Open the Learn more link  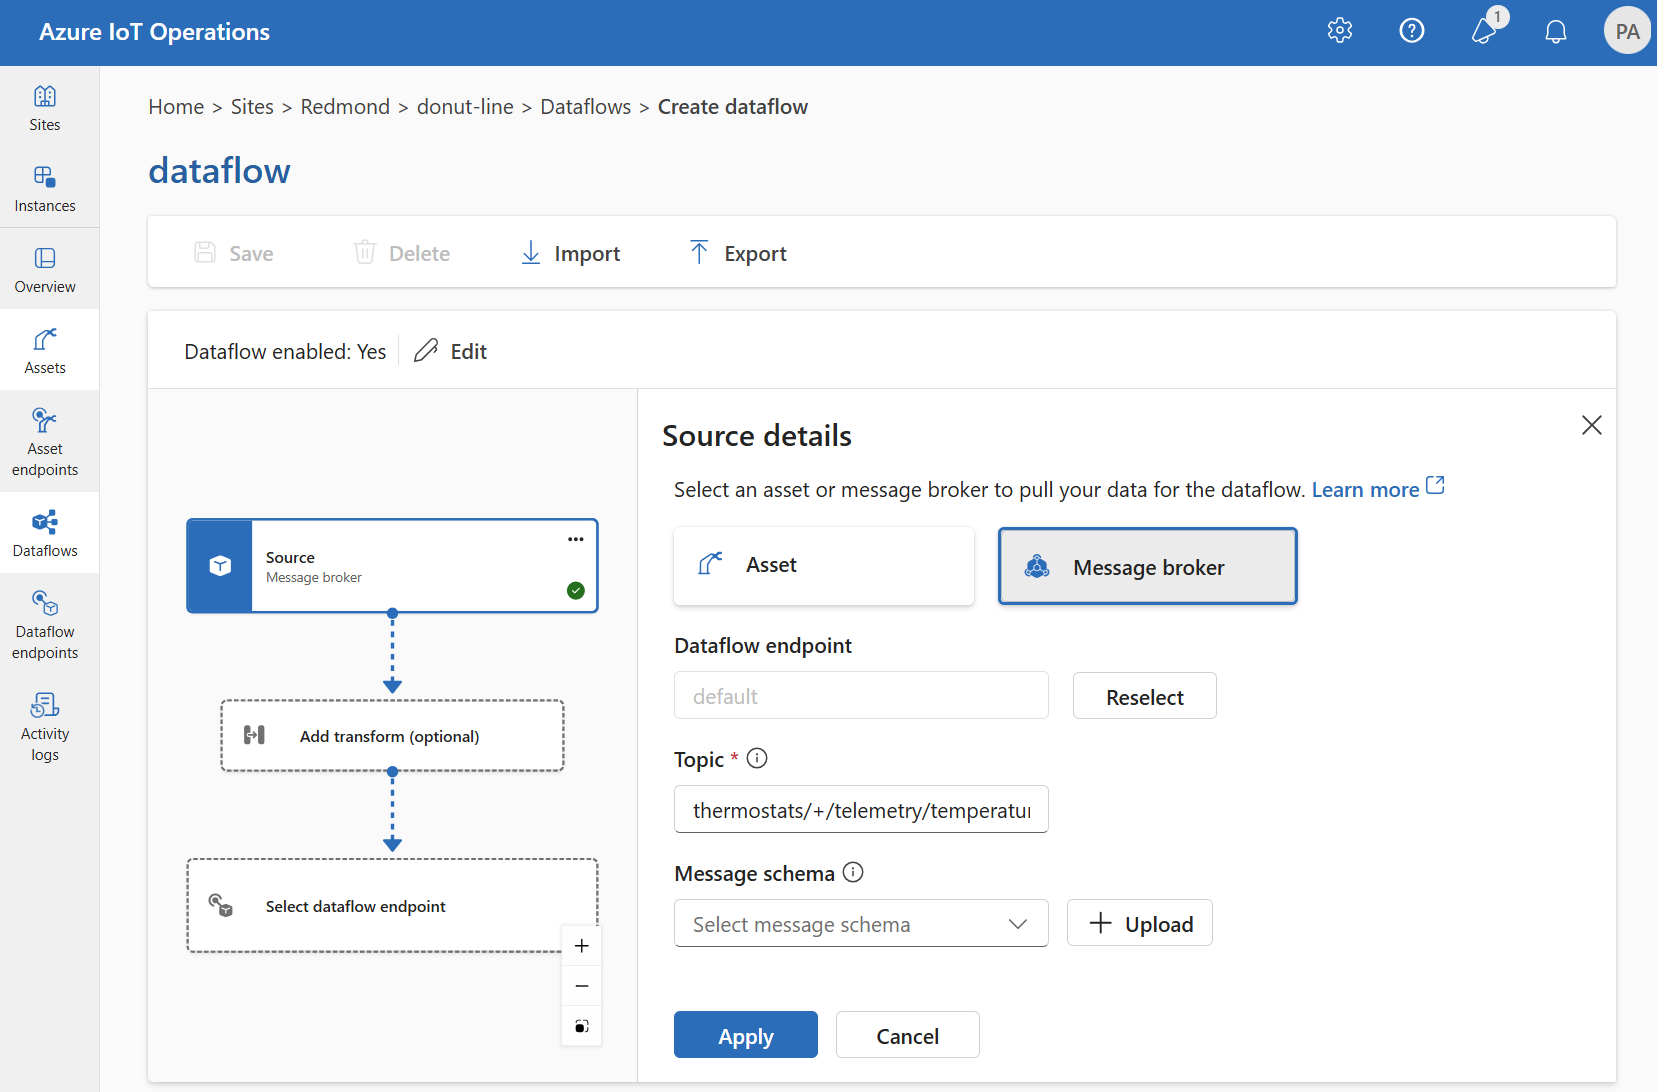1378,489
